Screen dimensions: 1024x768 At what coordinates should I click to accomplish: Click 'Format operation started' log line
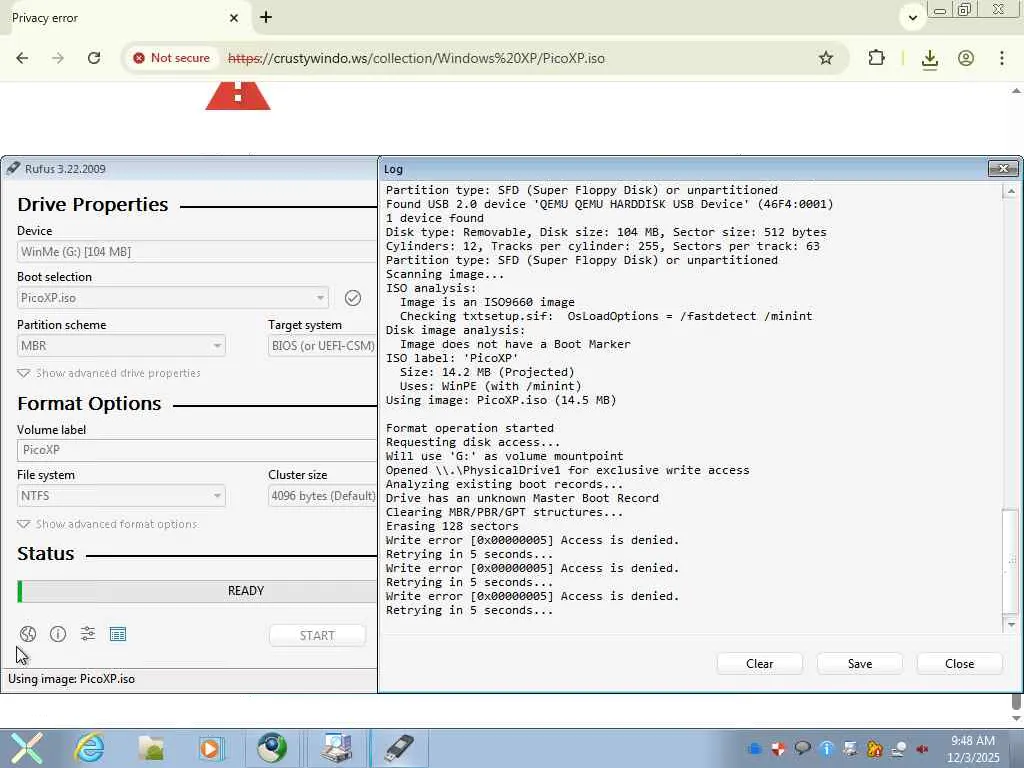click(x=470, y=428)
